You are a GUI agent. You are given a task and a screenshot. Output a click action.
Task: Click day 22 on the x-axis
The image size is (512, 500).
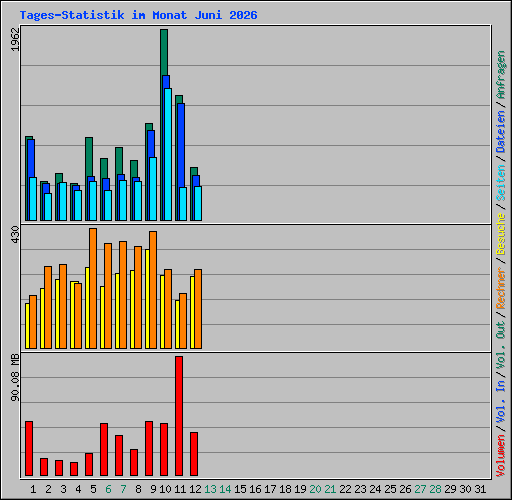coord(345,489)
